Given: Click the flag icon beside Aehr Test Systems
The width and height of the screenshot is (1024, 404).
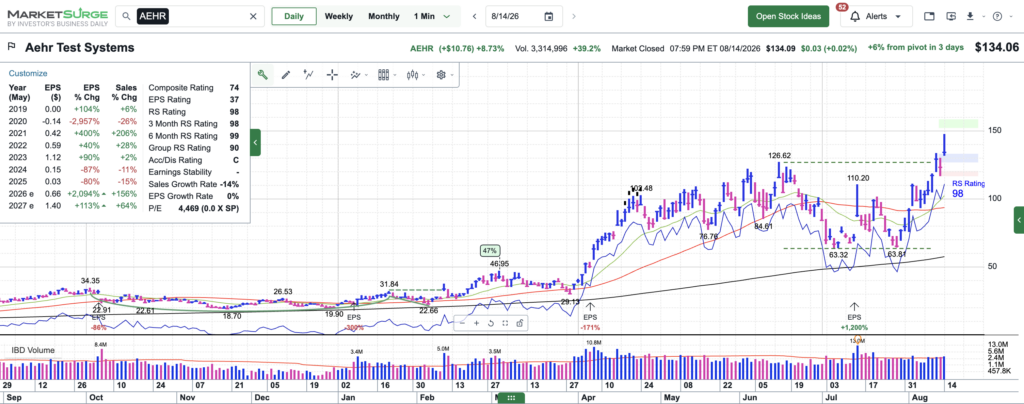Looking at the screenshot, I should pyautogui.click(x=12, y=47).
